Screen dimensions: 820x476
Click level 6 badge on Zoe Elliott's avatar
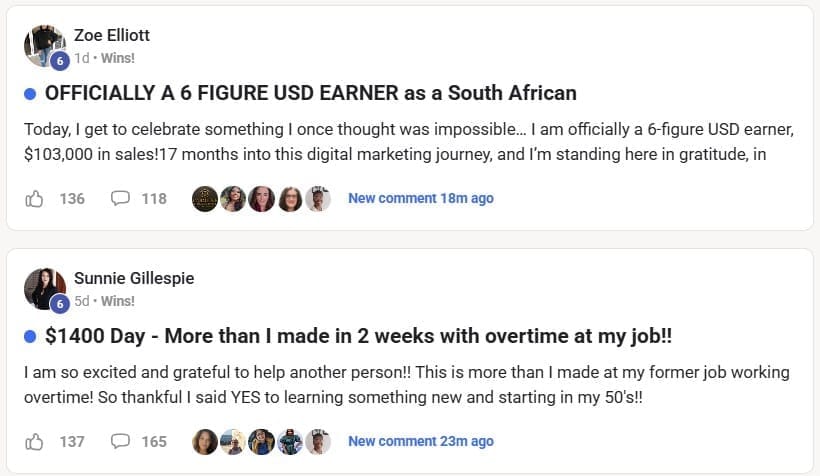click(x=60, y=60)
